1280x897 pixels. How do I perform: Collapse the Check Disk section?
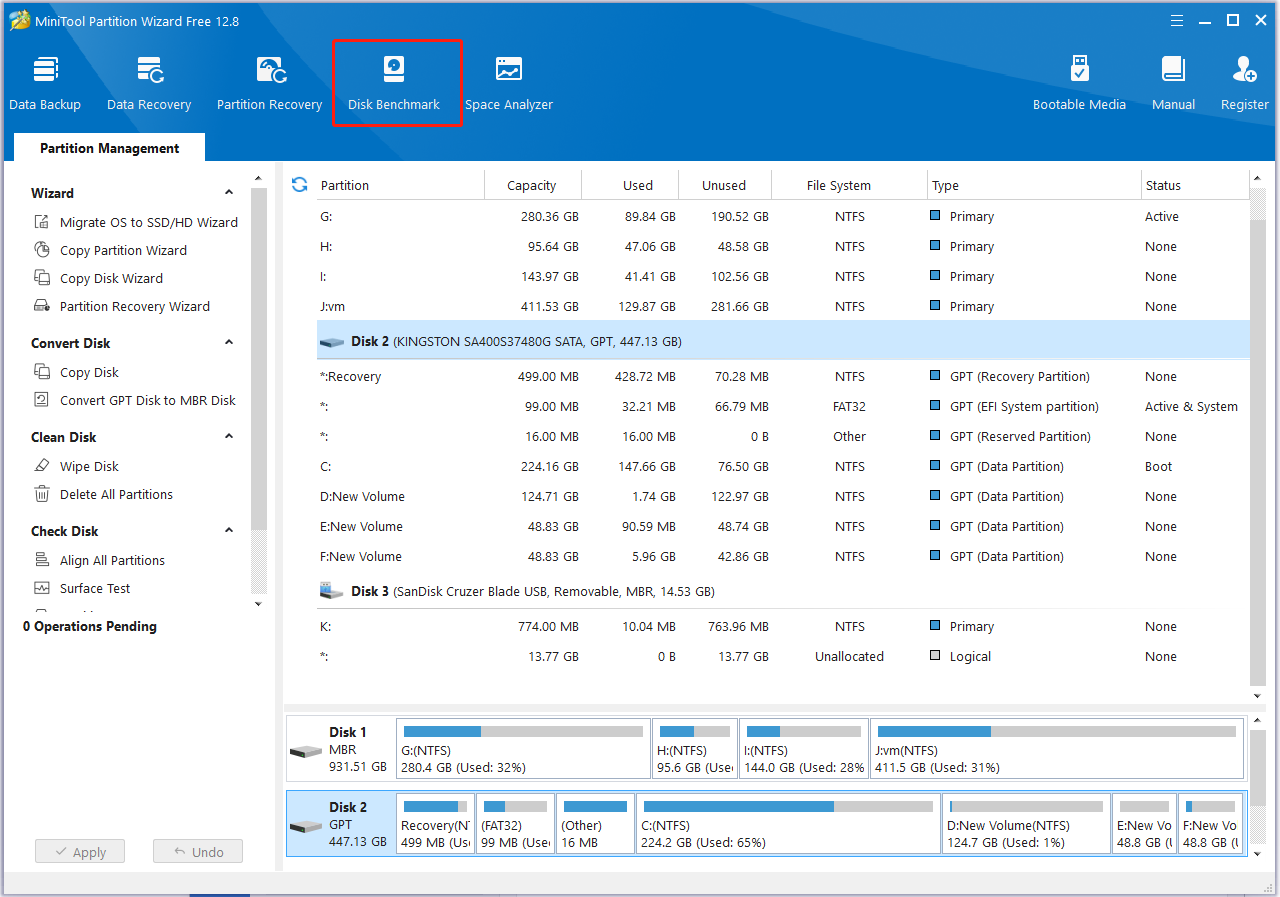[229, 530]
